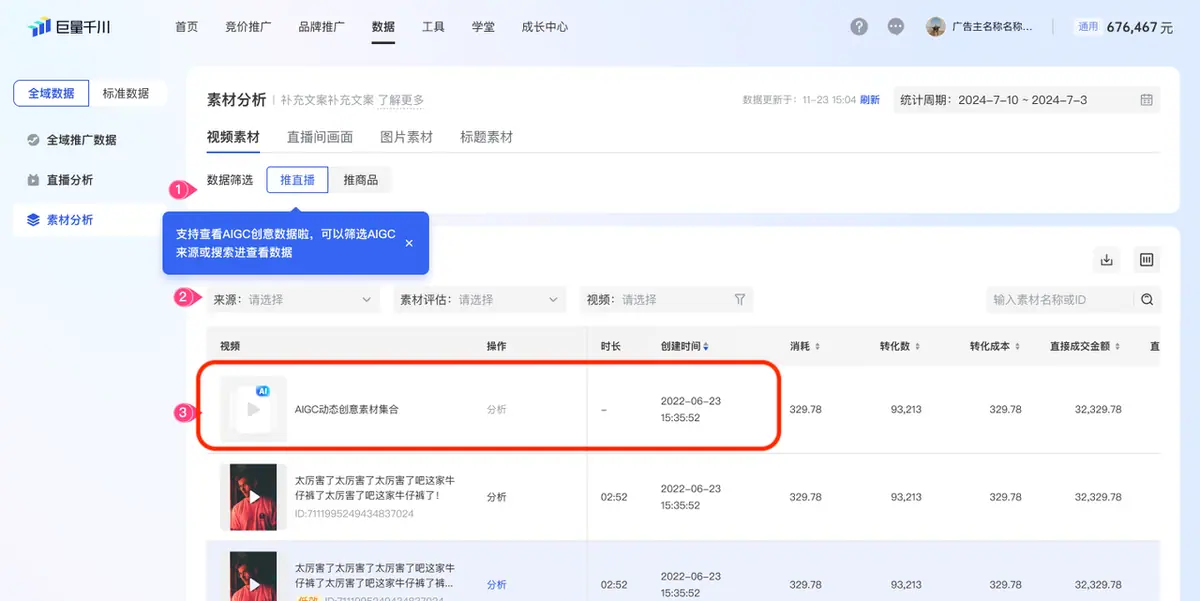Open the help question mark icon

[x=859, y=27]
